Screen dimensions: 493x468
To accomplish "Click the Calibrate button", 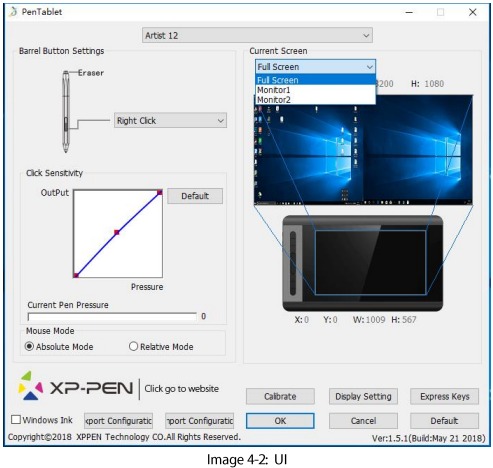I will tap(280, 396).
